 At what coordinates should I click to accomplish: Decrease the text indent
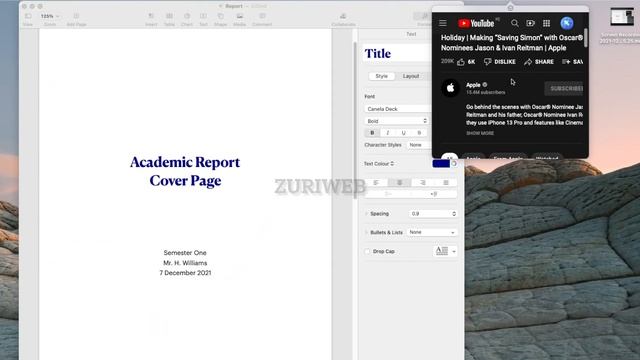pyautogui.click(x=388, y=194)
